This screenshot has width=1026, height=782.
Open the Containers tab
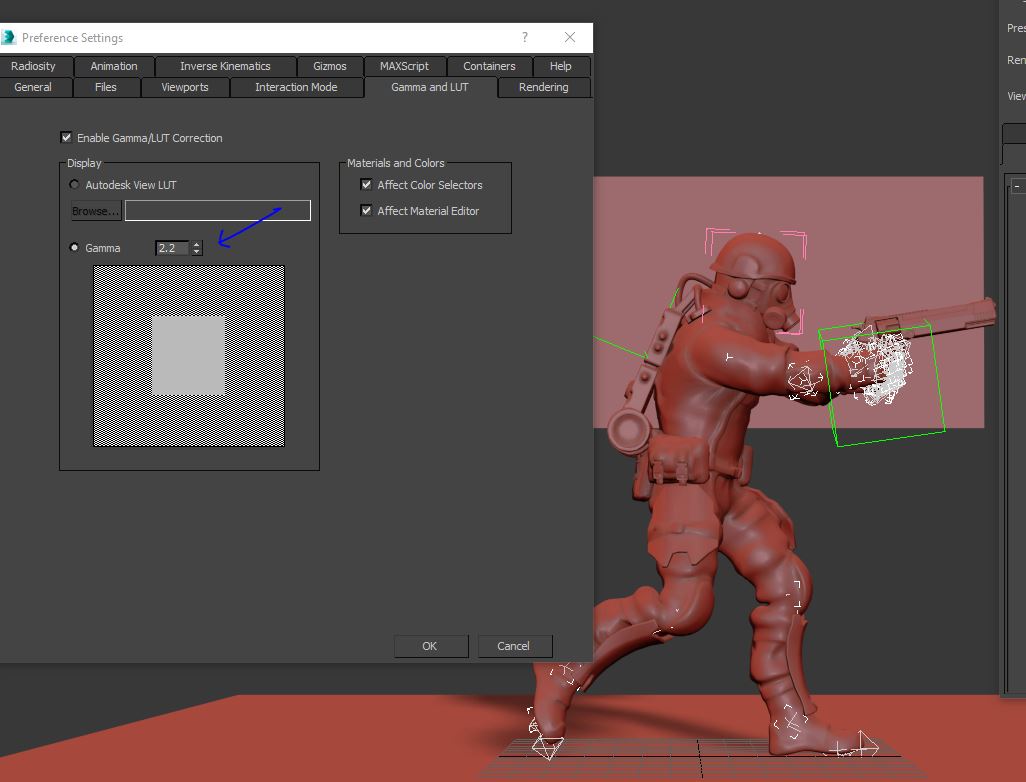click(x=489, y=66)
